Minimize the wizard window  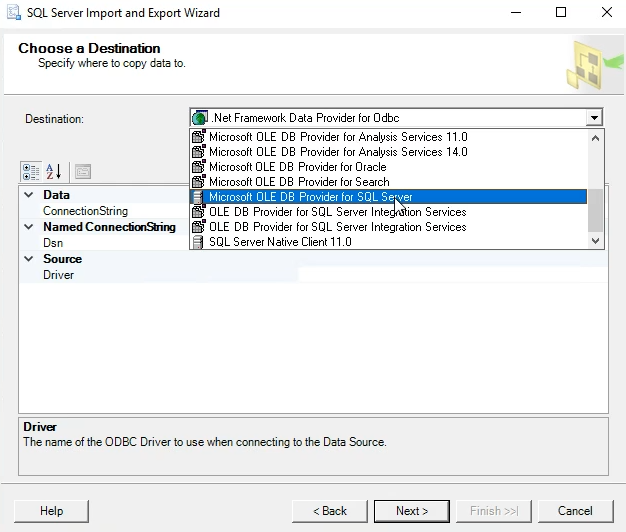coord(516,12)
